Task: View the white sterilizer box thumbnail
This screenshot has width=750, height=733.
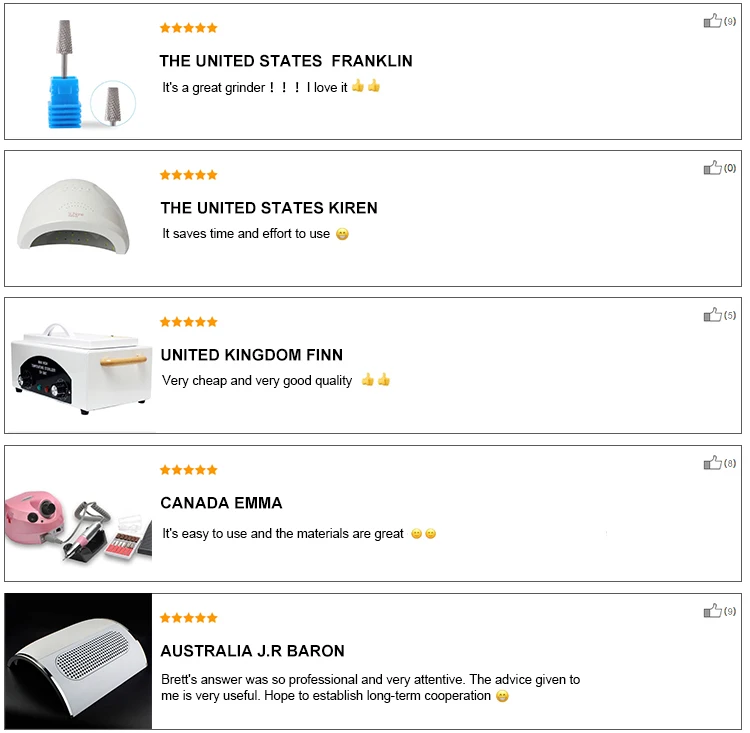Action: 80,367
